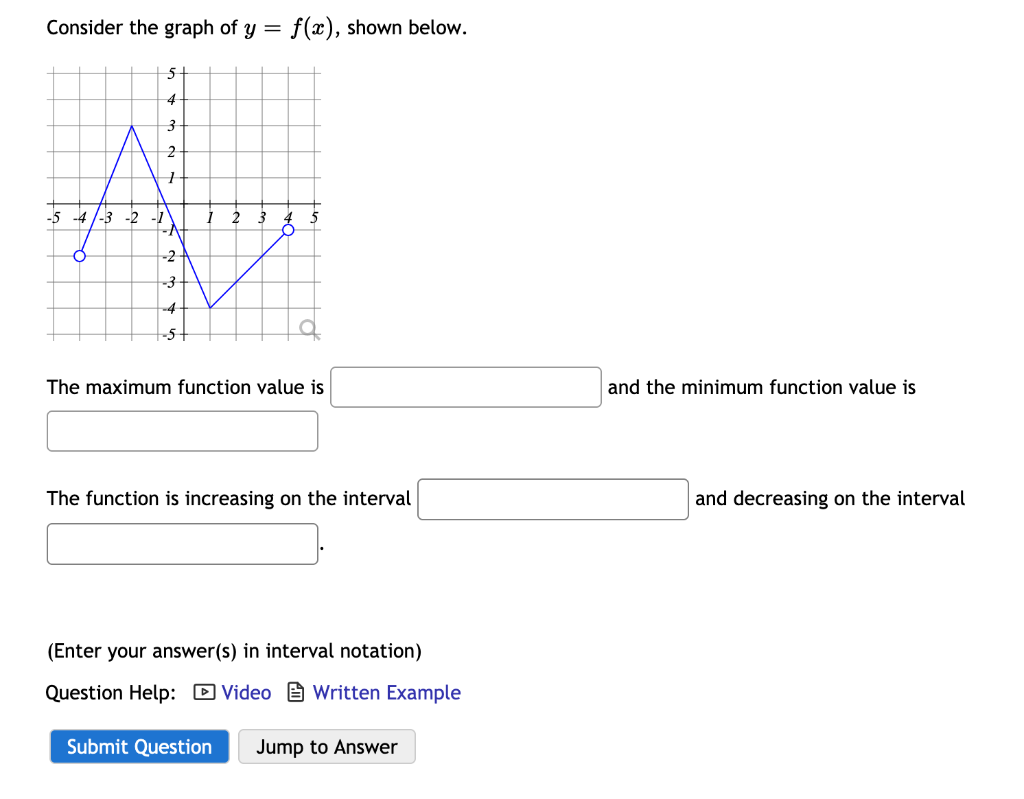Click the maximum function value input box
This screenshot has height=799, width=1024.
[x=464, y=387]
